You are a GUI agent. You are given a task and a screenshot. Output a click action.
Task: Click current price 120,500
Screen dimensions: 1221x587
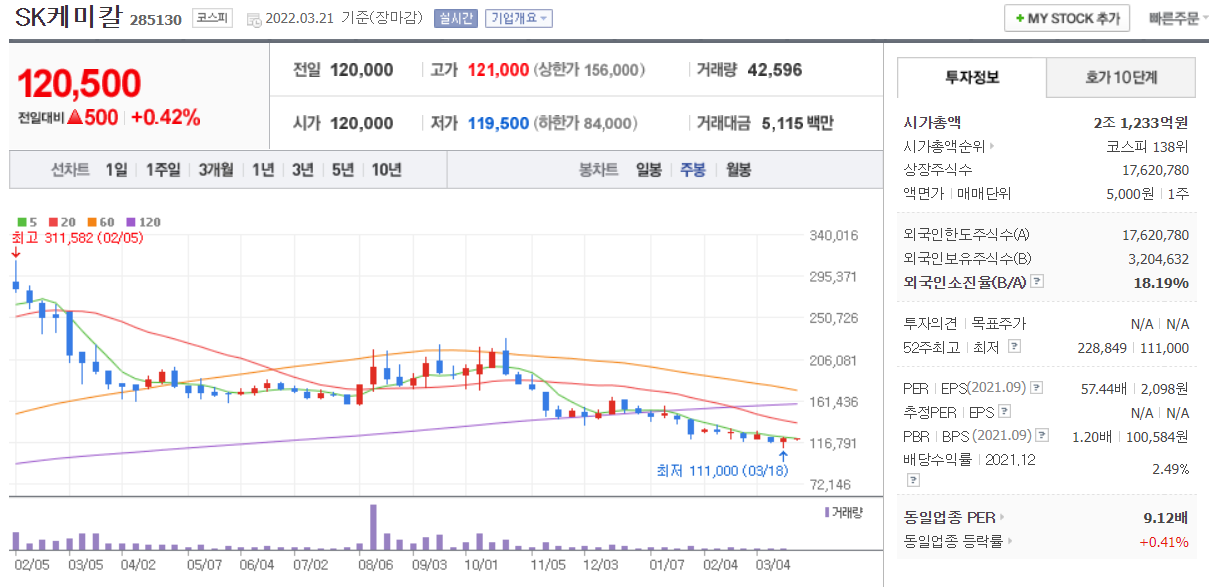point(79,84)
